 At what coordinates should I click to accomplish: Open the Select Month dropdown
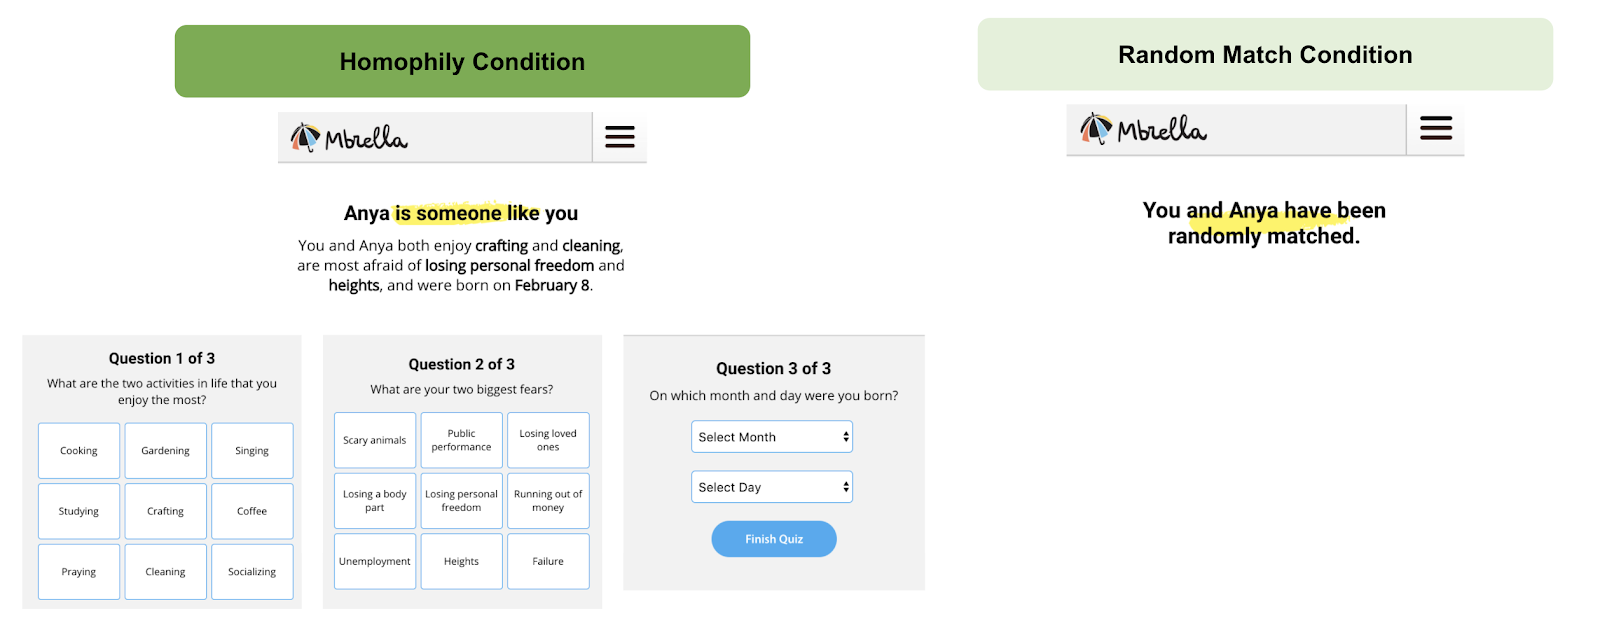tap(772, 437)
